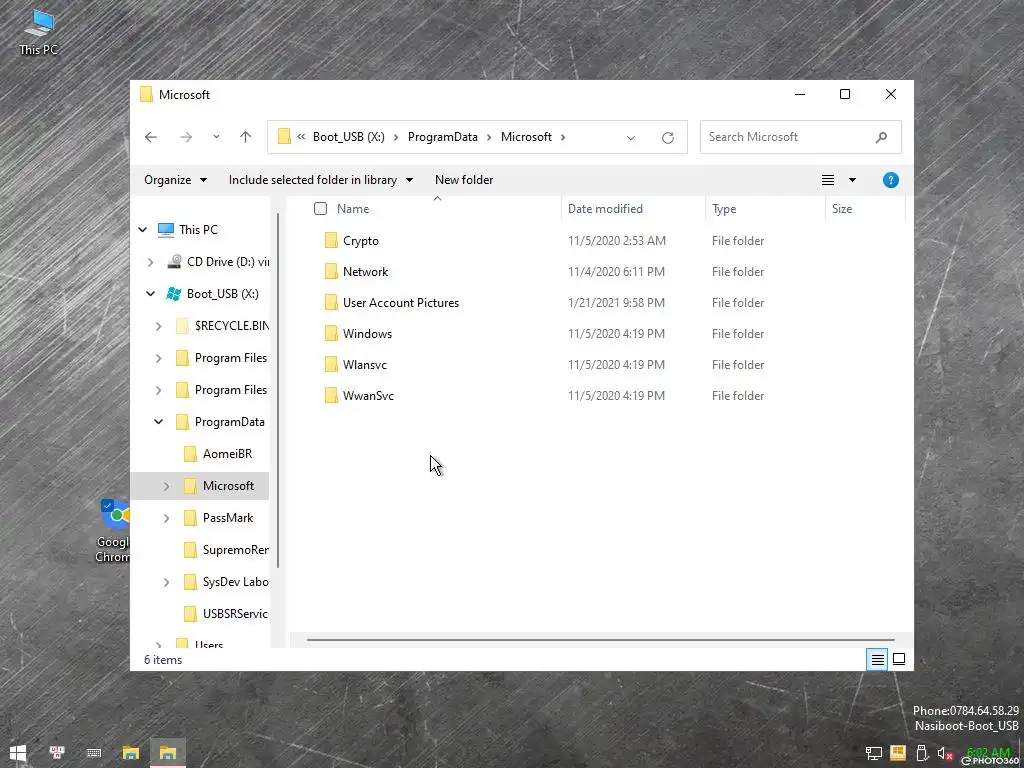This screenshot has height=768, width=1024.
Task: Select the Network folder
Action: [365, 272]
